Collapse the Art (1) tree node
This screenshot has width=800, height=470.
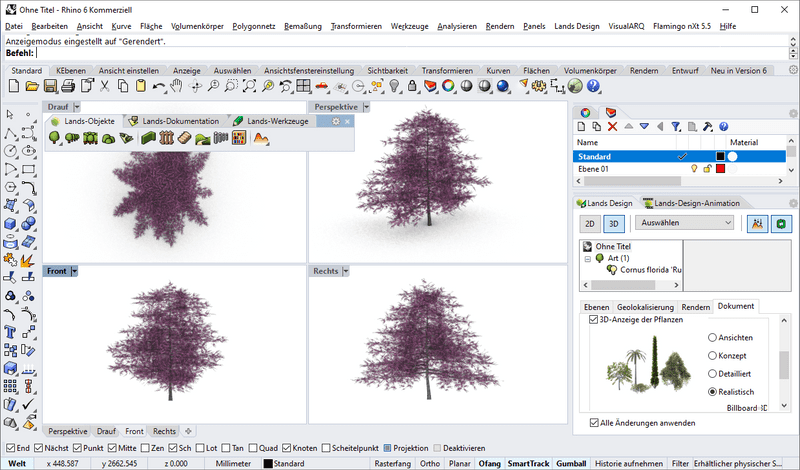[586, 259]
